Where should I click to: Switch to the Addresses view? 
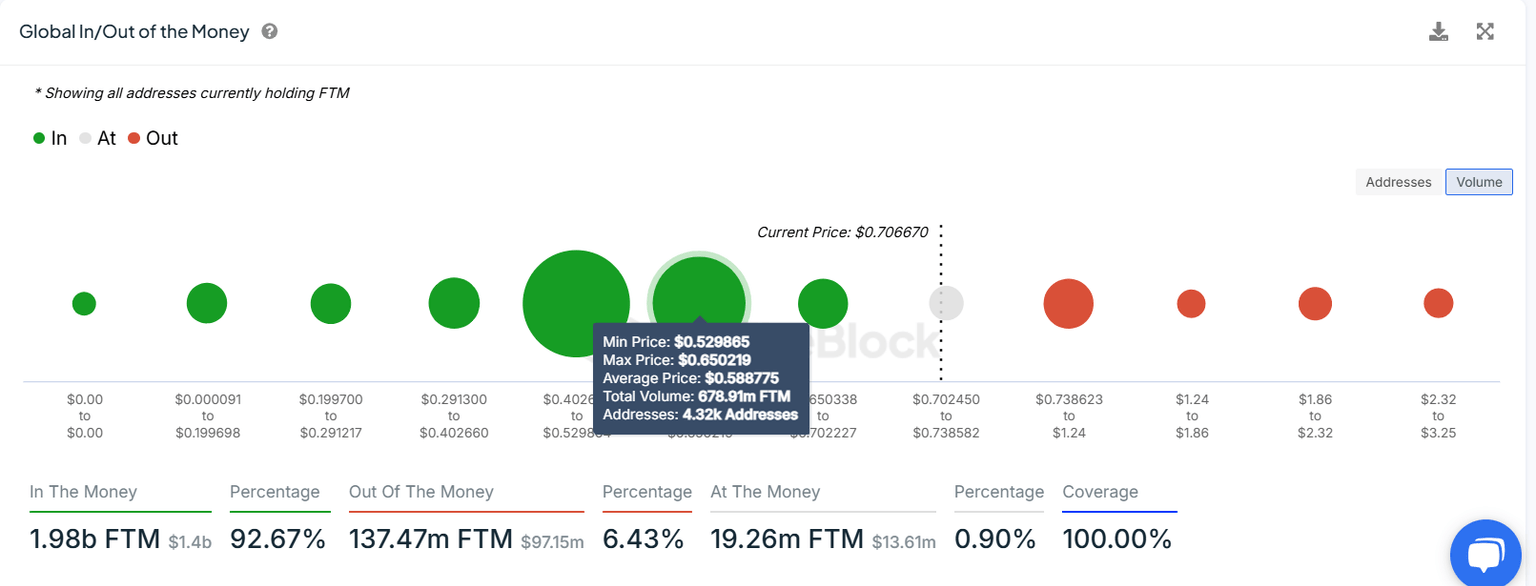(1398, 182)
